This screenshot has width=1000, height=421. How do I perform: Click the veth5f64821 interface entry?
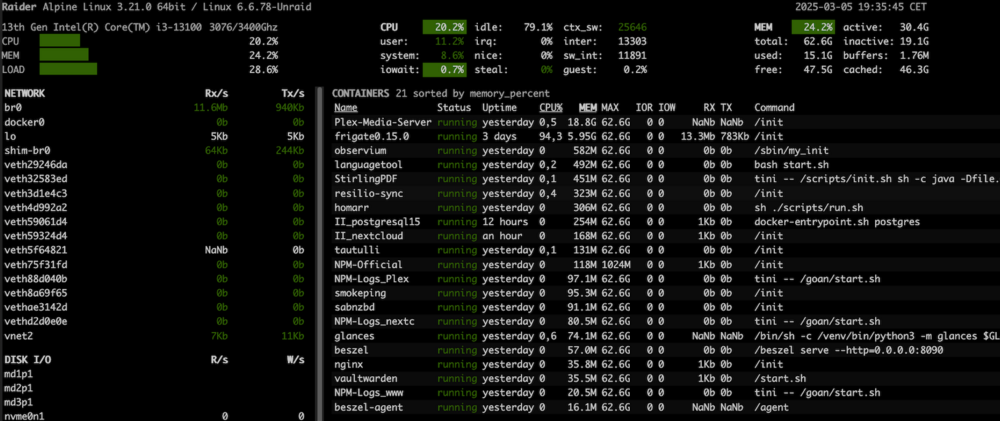pyautogui.click(x=36, y=250)
